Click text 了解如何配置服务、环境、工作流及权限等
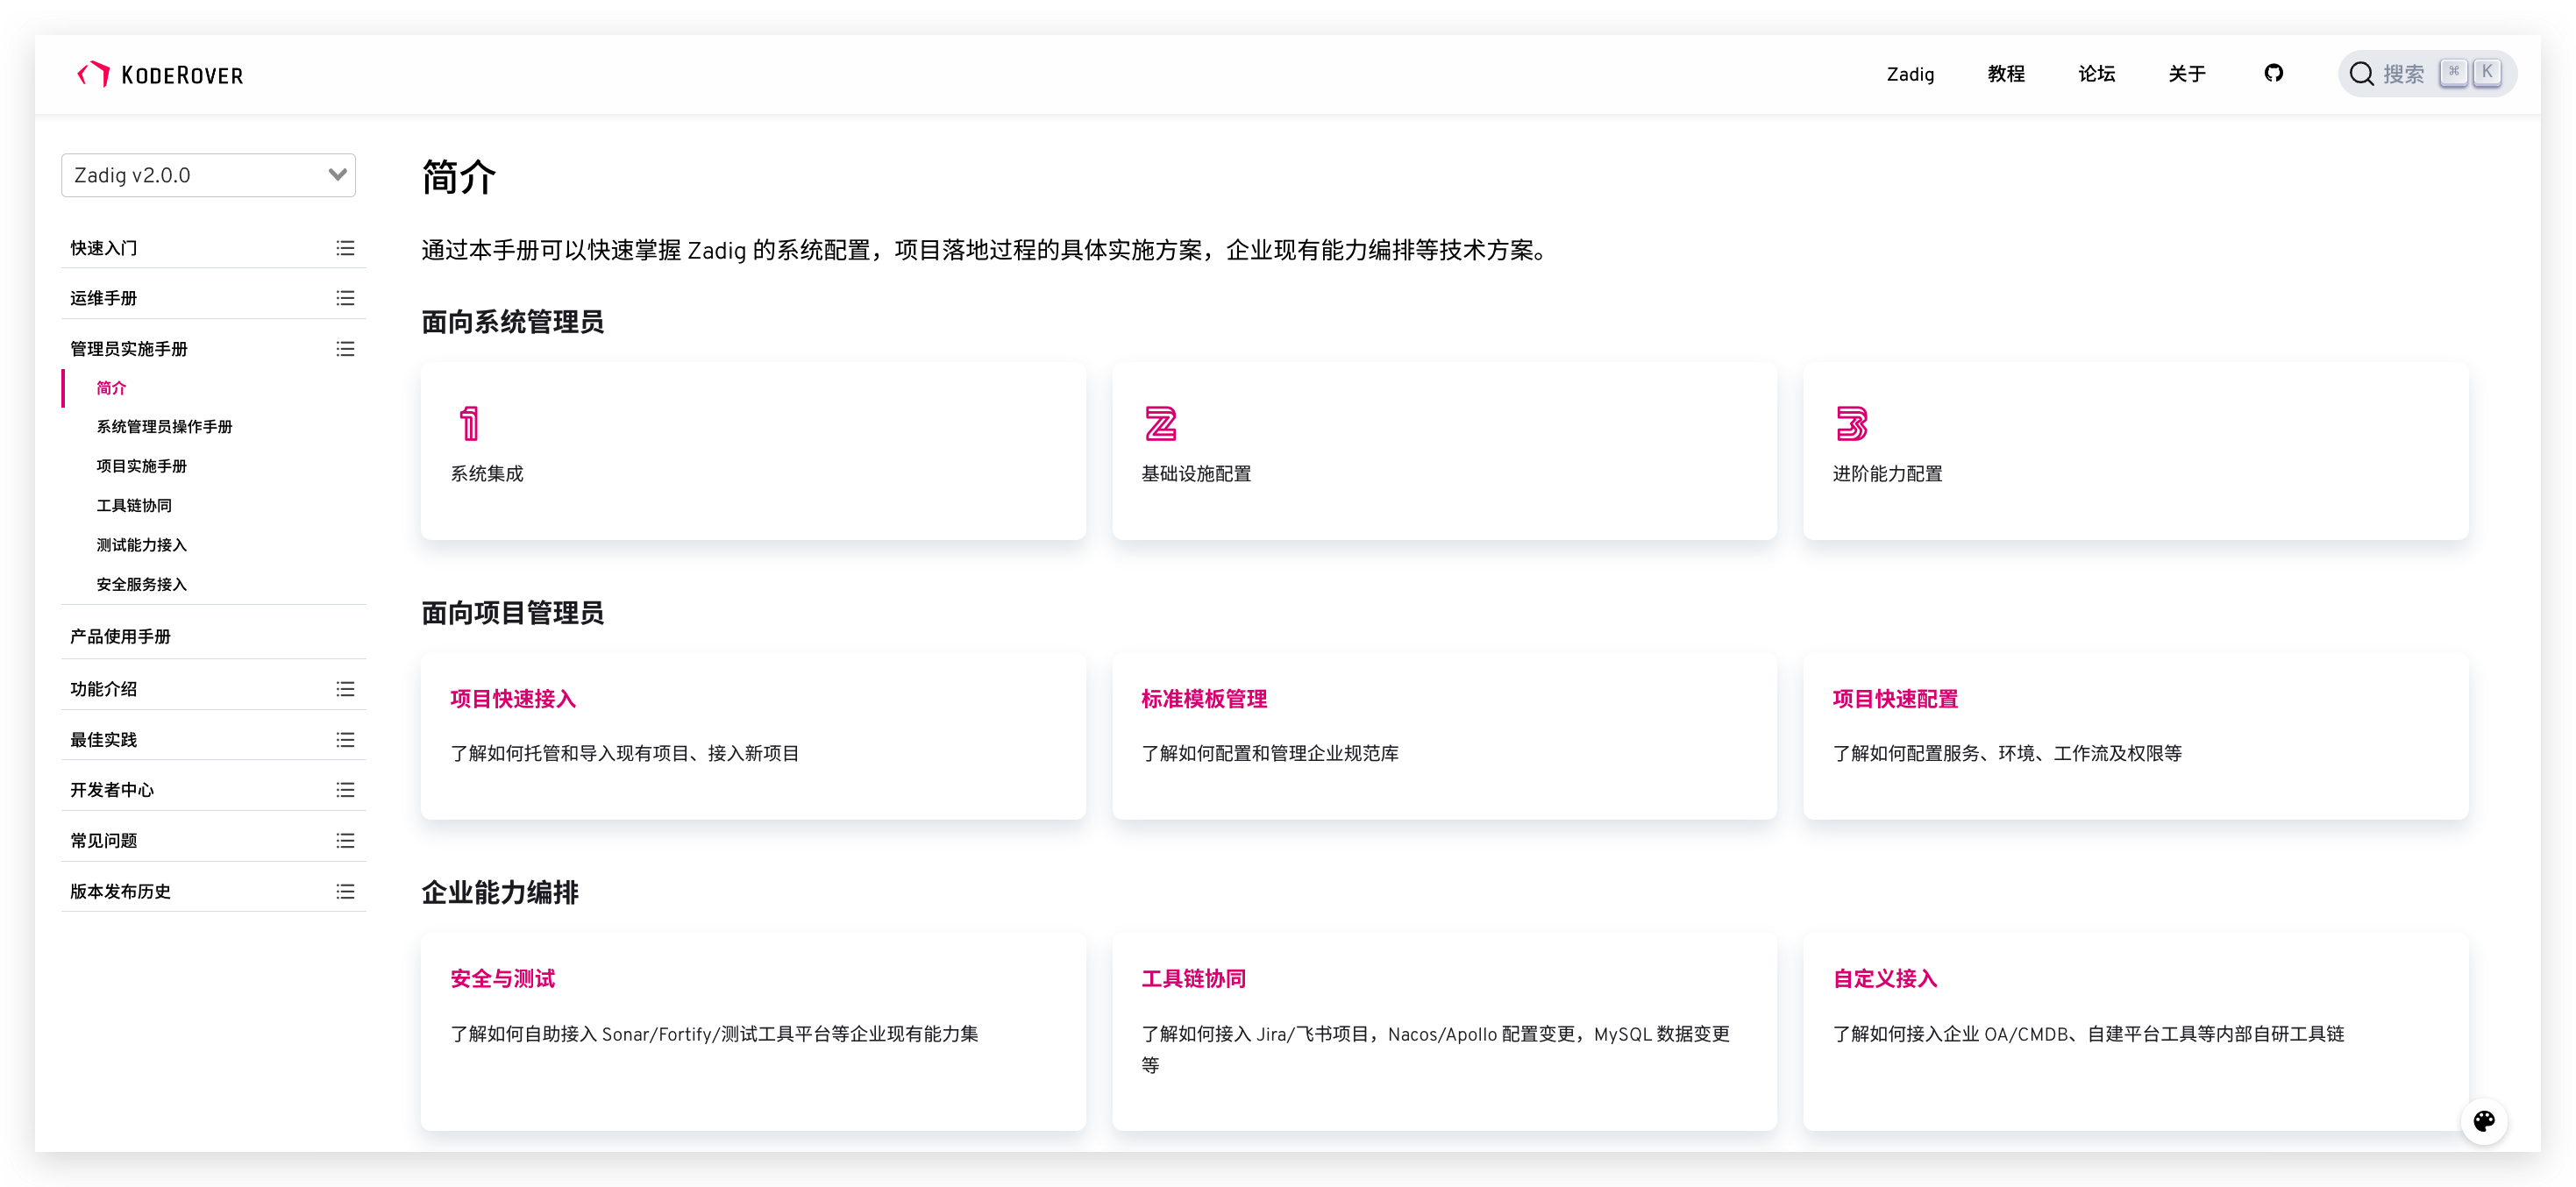This screenshot has width=2576, height=1187. tap(2007, 754)
